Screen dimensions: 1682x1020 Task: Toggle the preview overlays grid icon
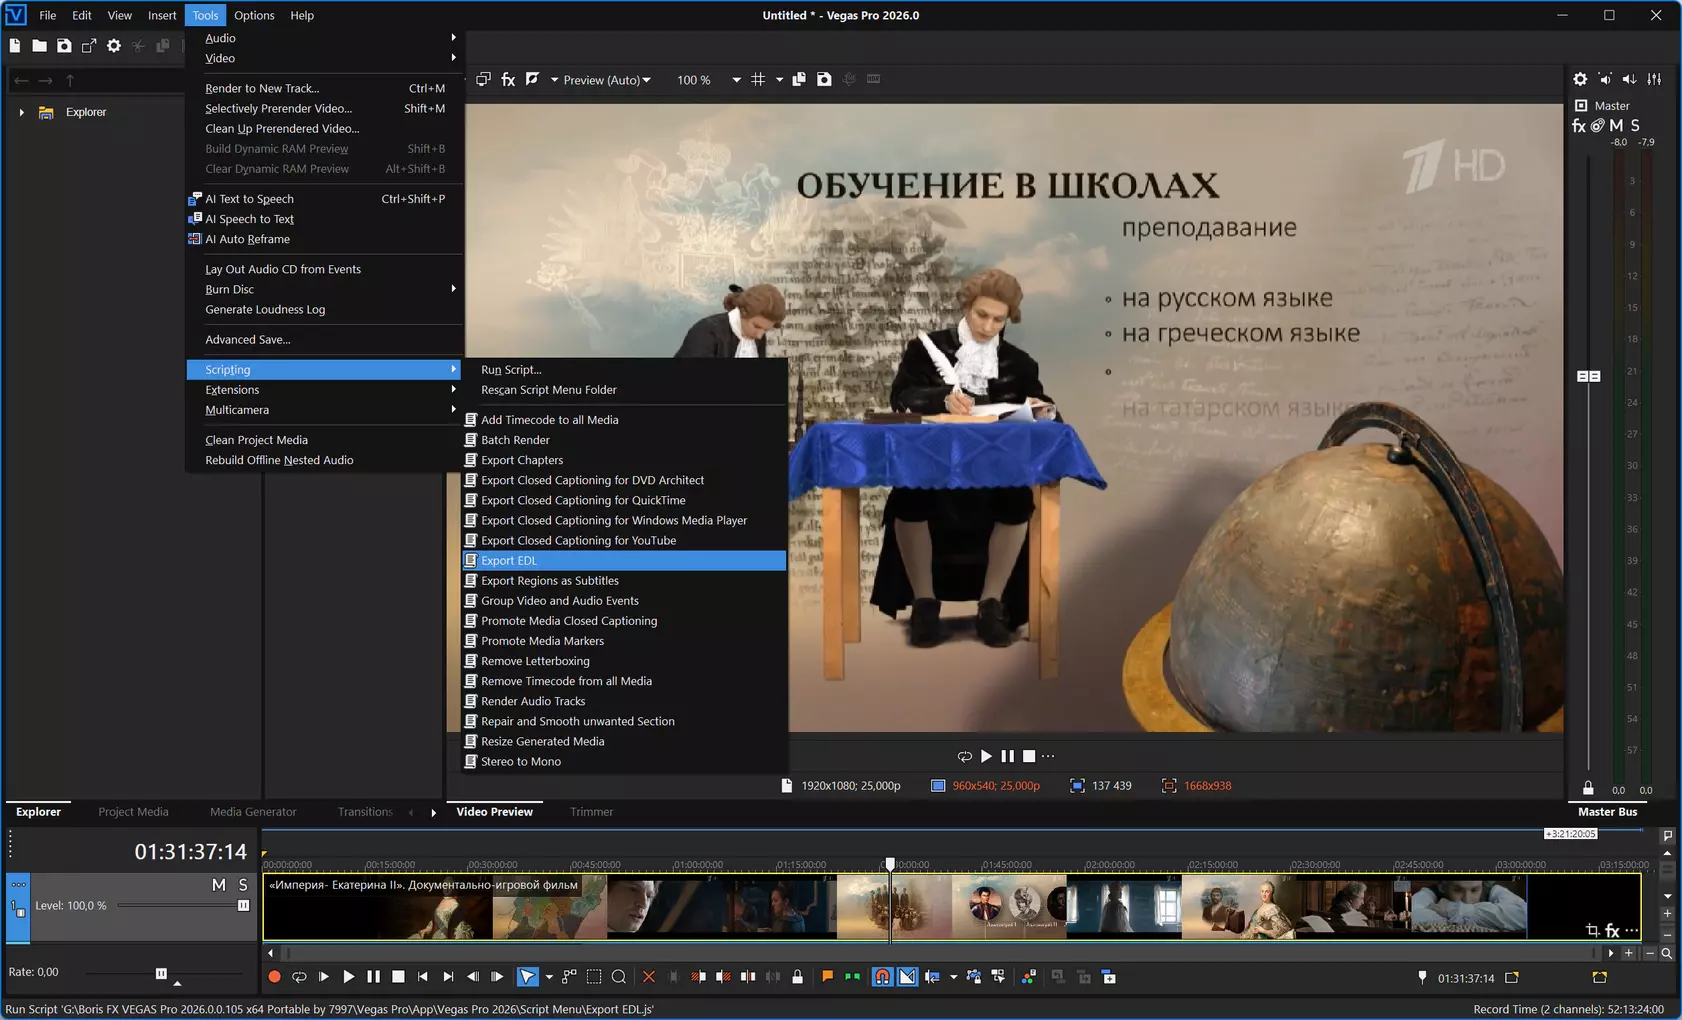coord(758,79)
